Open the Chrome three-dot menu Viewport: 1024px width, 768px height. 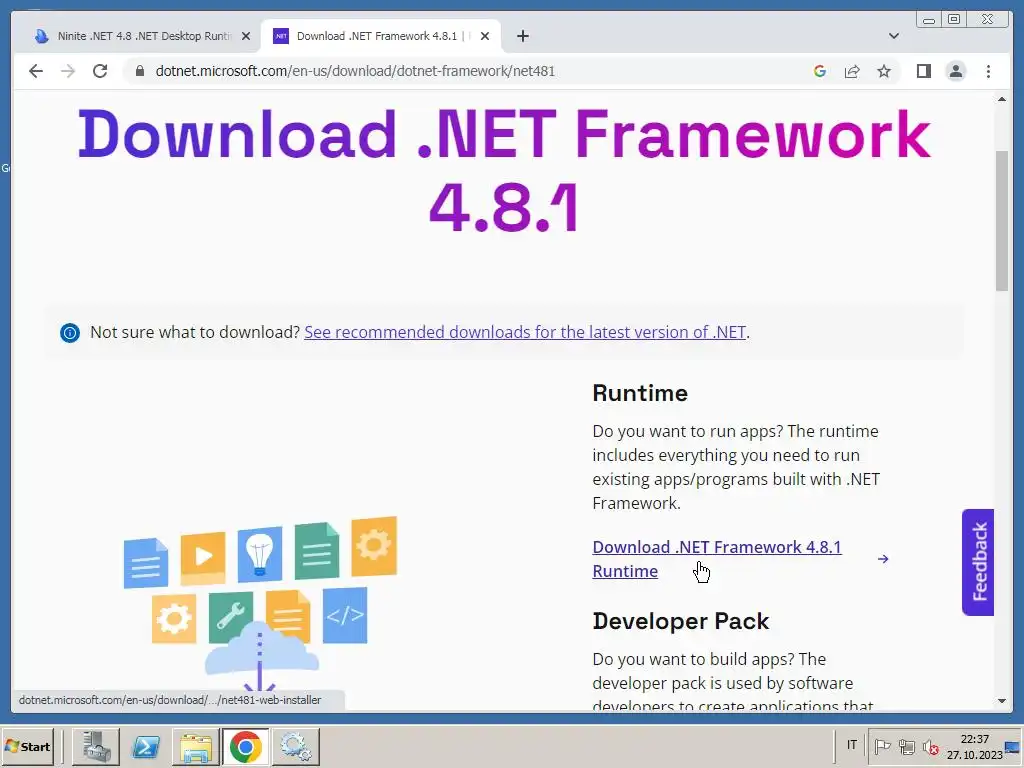tap(988, 71)
